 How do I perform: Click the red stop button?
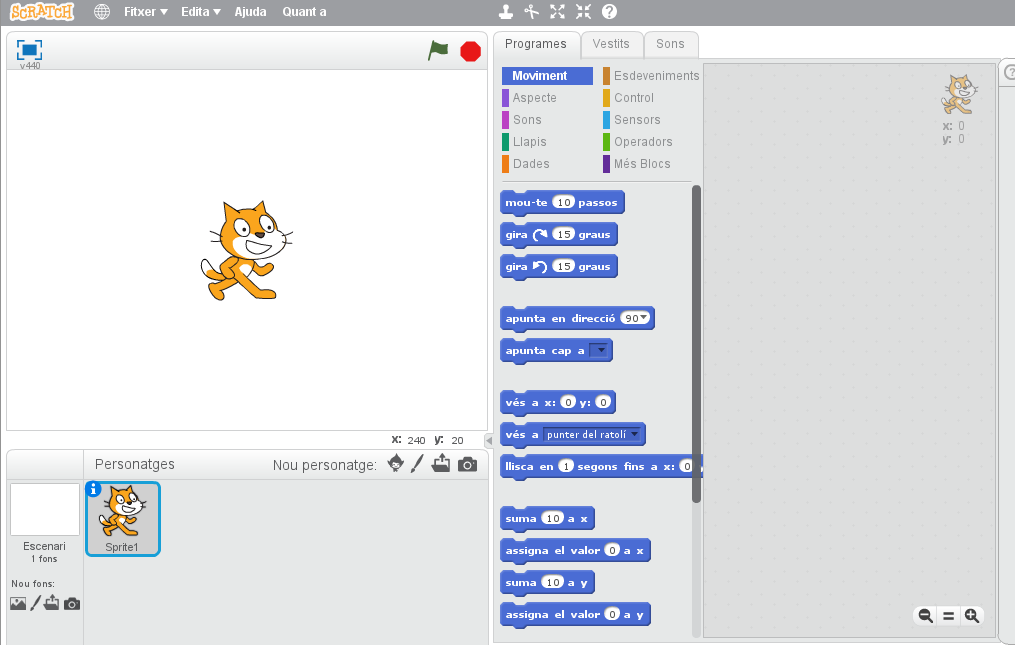(x=471, y=51)
